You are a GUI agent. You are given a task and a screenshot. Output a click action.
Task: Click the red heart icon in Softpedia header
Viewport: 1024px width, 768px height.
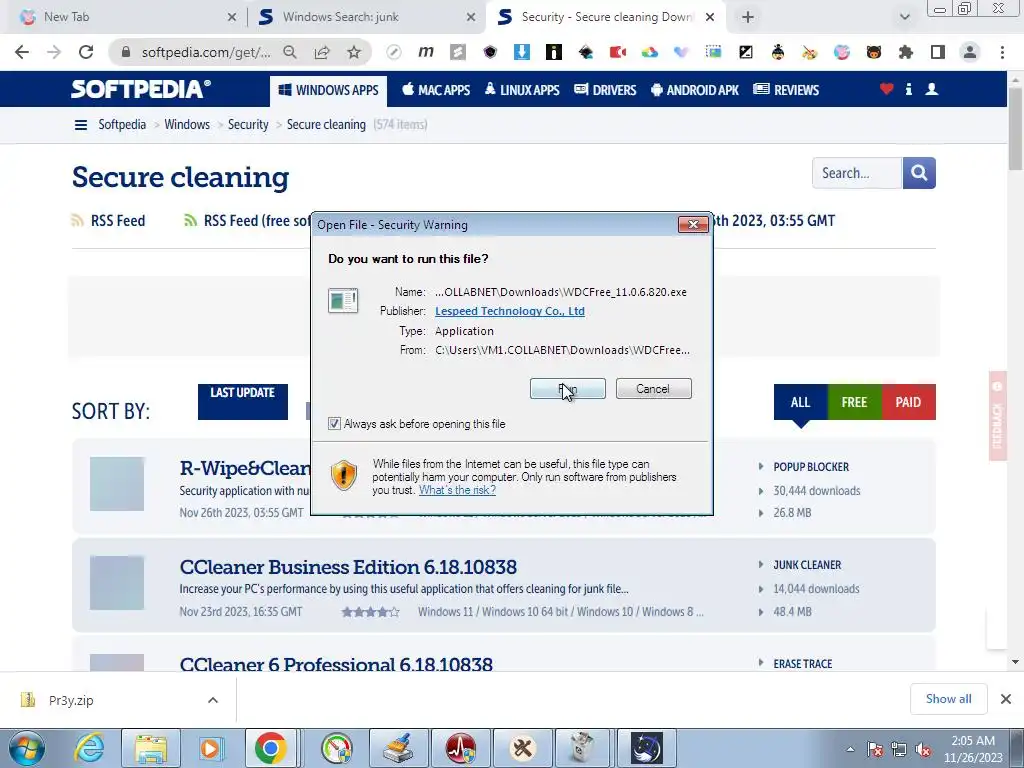(x=886, y=89)
